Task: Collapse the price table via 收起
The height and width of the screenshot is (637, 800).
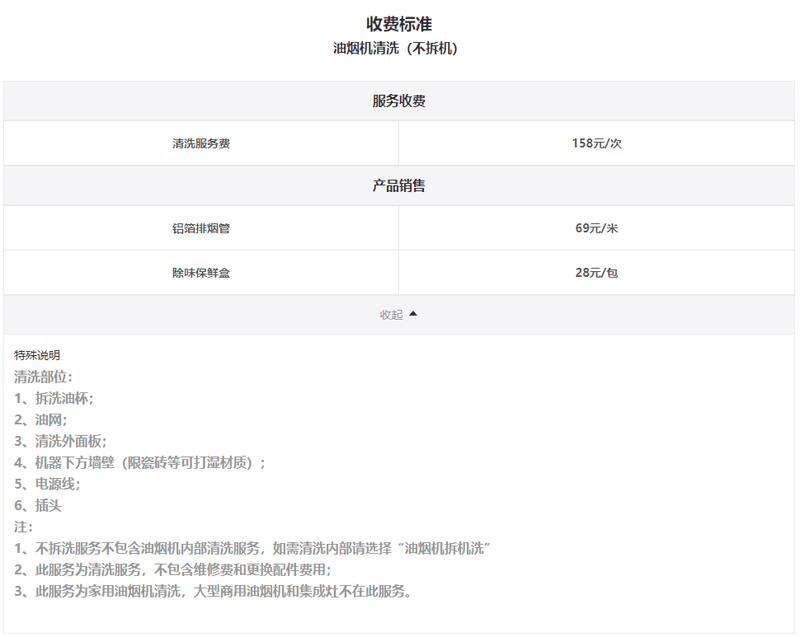Action: [x=391, y=314]
